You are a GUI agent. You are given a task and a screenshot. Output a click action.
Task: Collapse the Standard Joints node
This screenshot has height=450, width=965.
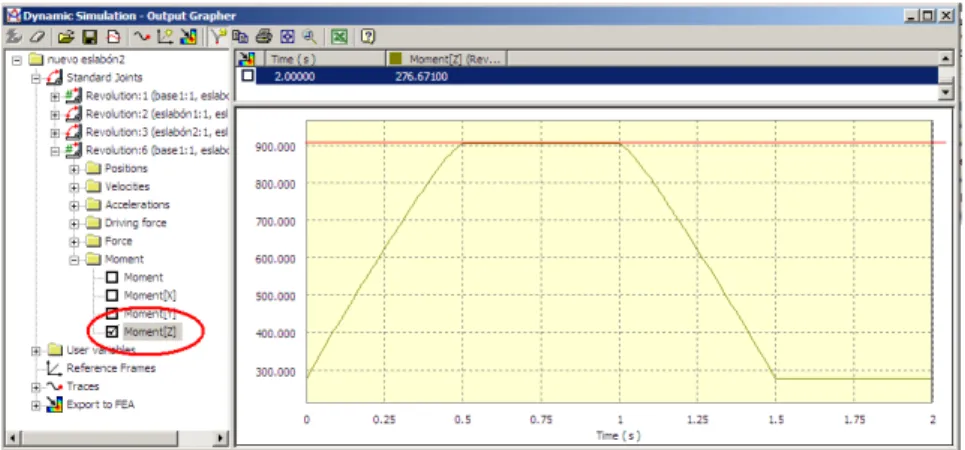[36, 78]
